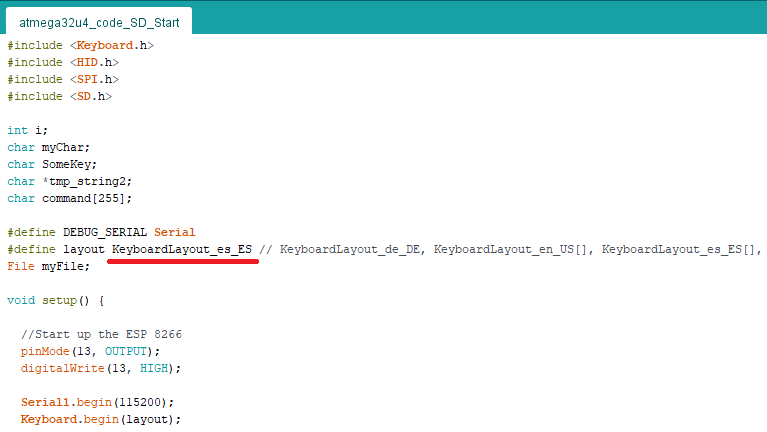Click the '#include <SD.h>' line
This screenshot has width=767, height=432.
60,96
